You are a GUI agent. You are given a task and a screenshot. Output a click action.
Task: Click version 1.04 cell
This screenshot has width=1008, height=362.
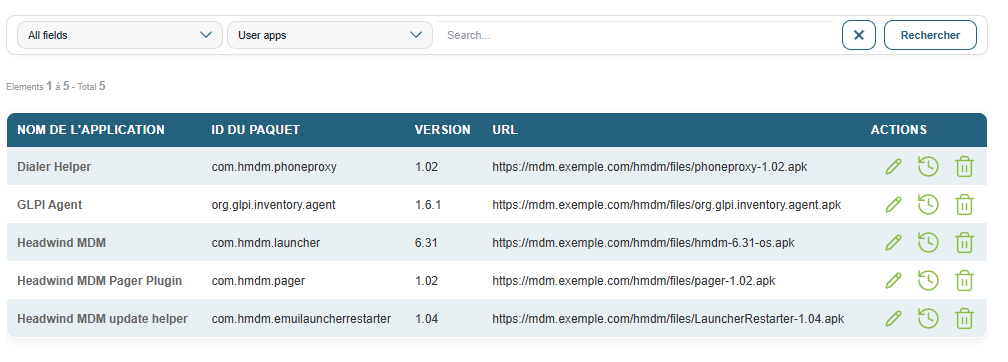pos(426,319)
